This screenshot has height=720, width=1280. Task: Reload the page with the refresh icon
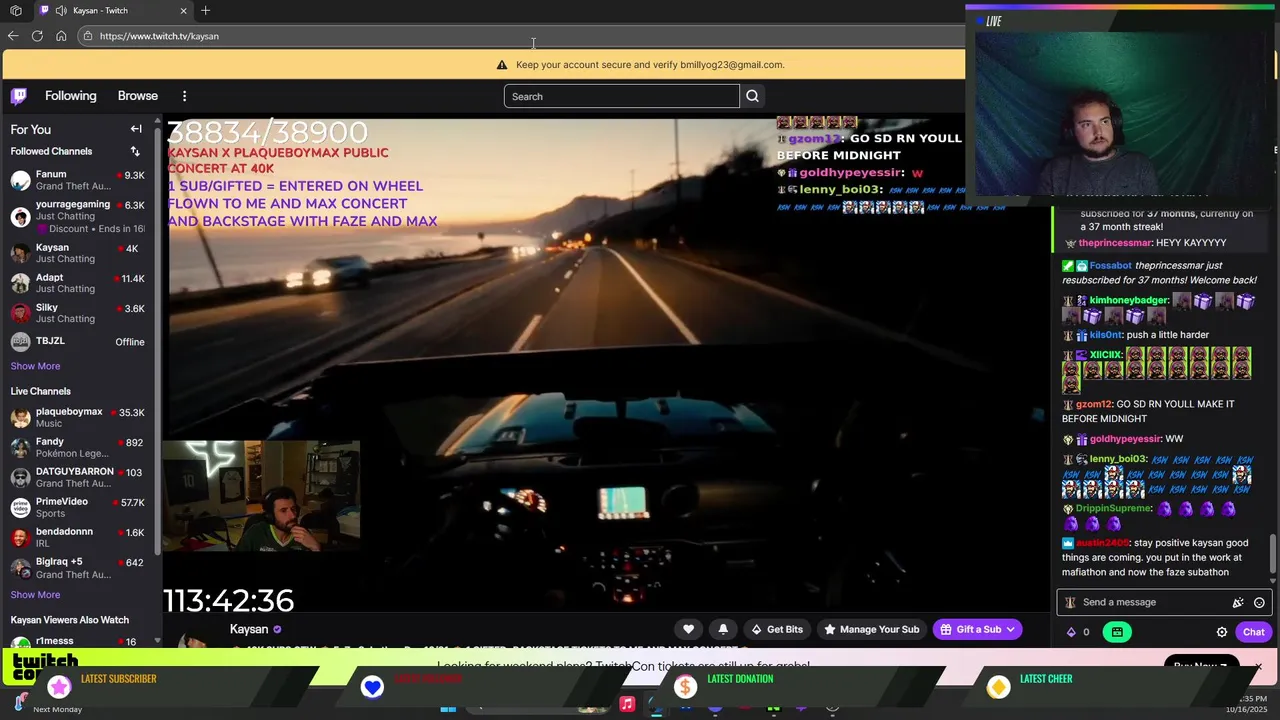pos(37,36)
